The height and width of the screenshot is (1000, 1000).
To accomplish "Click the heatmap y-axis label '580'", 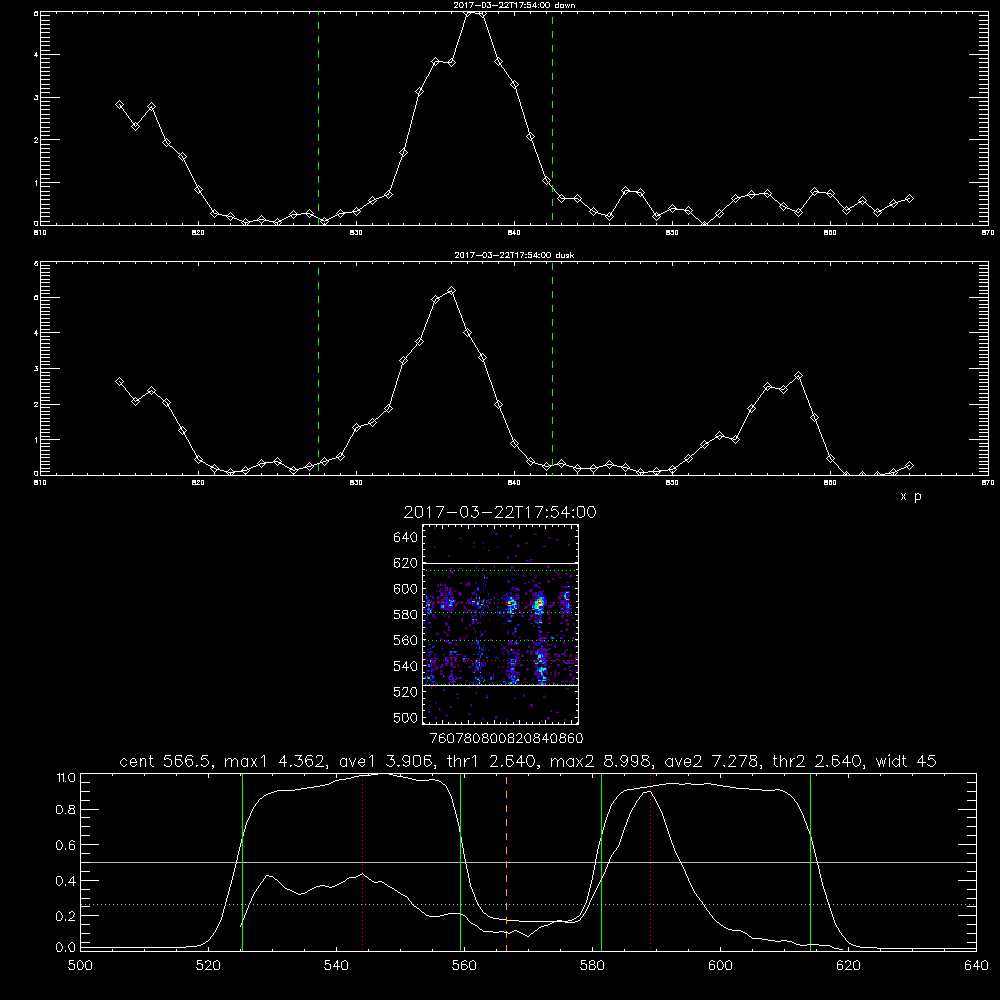I will coord(406,615).
